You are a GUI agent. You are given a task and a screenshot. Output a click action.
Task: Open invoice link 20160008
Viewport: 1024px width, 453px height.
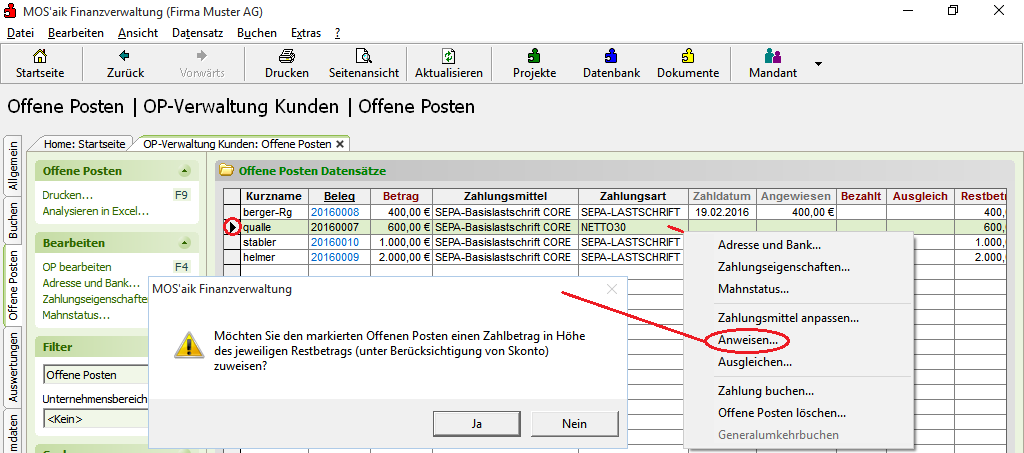coord(334,212)
